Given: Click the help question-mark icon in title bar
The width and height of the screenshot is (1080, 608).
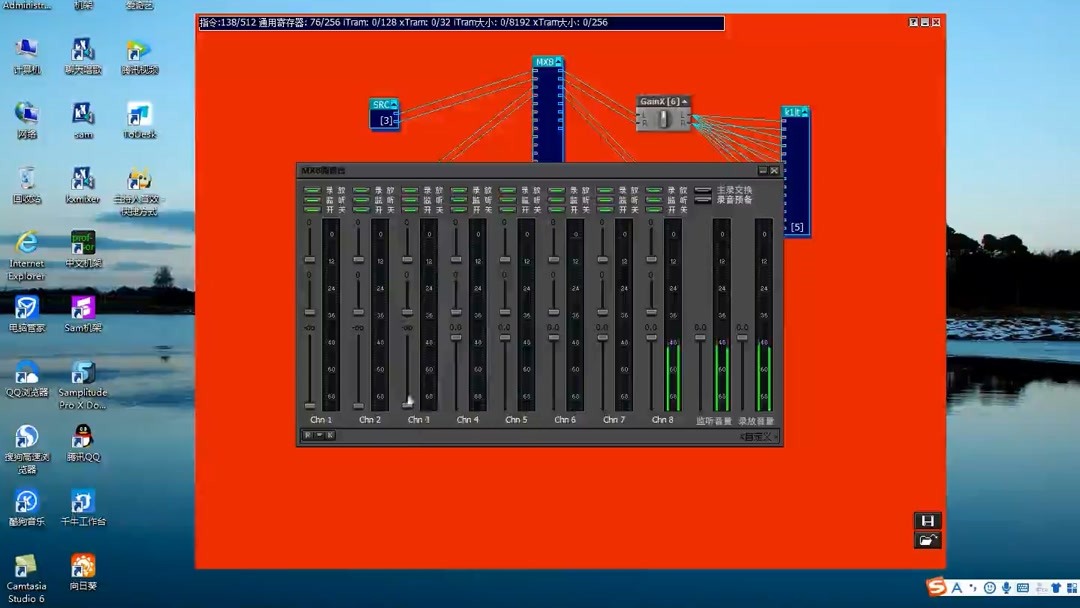Looking at the screenshot, I should pyautogui.click(x=912, y=21).
